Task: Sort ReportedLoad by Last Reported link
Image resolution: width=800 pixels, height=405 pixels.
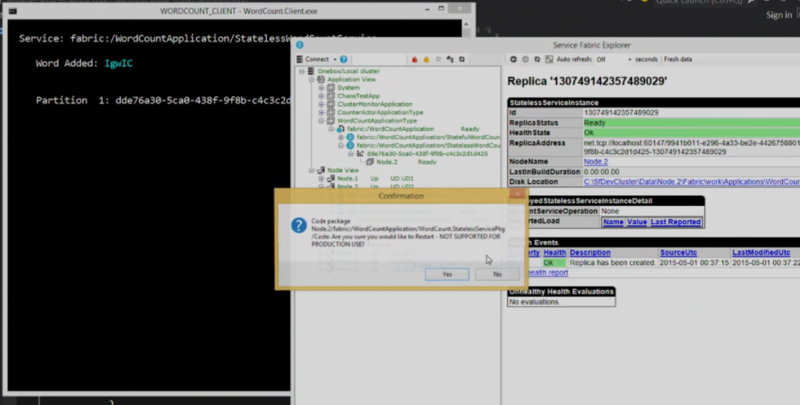Action: click(x=676, y=222)
